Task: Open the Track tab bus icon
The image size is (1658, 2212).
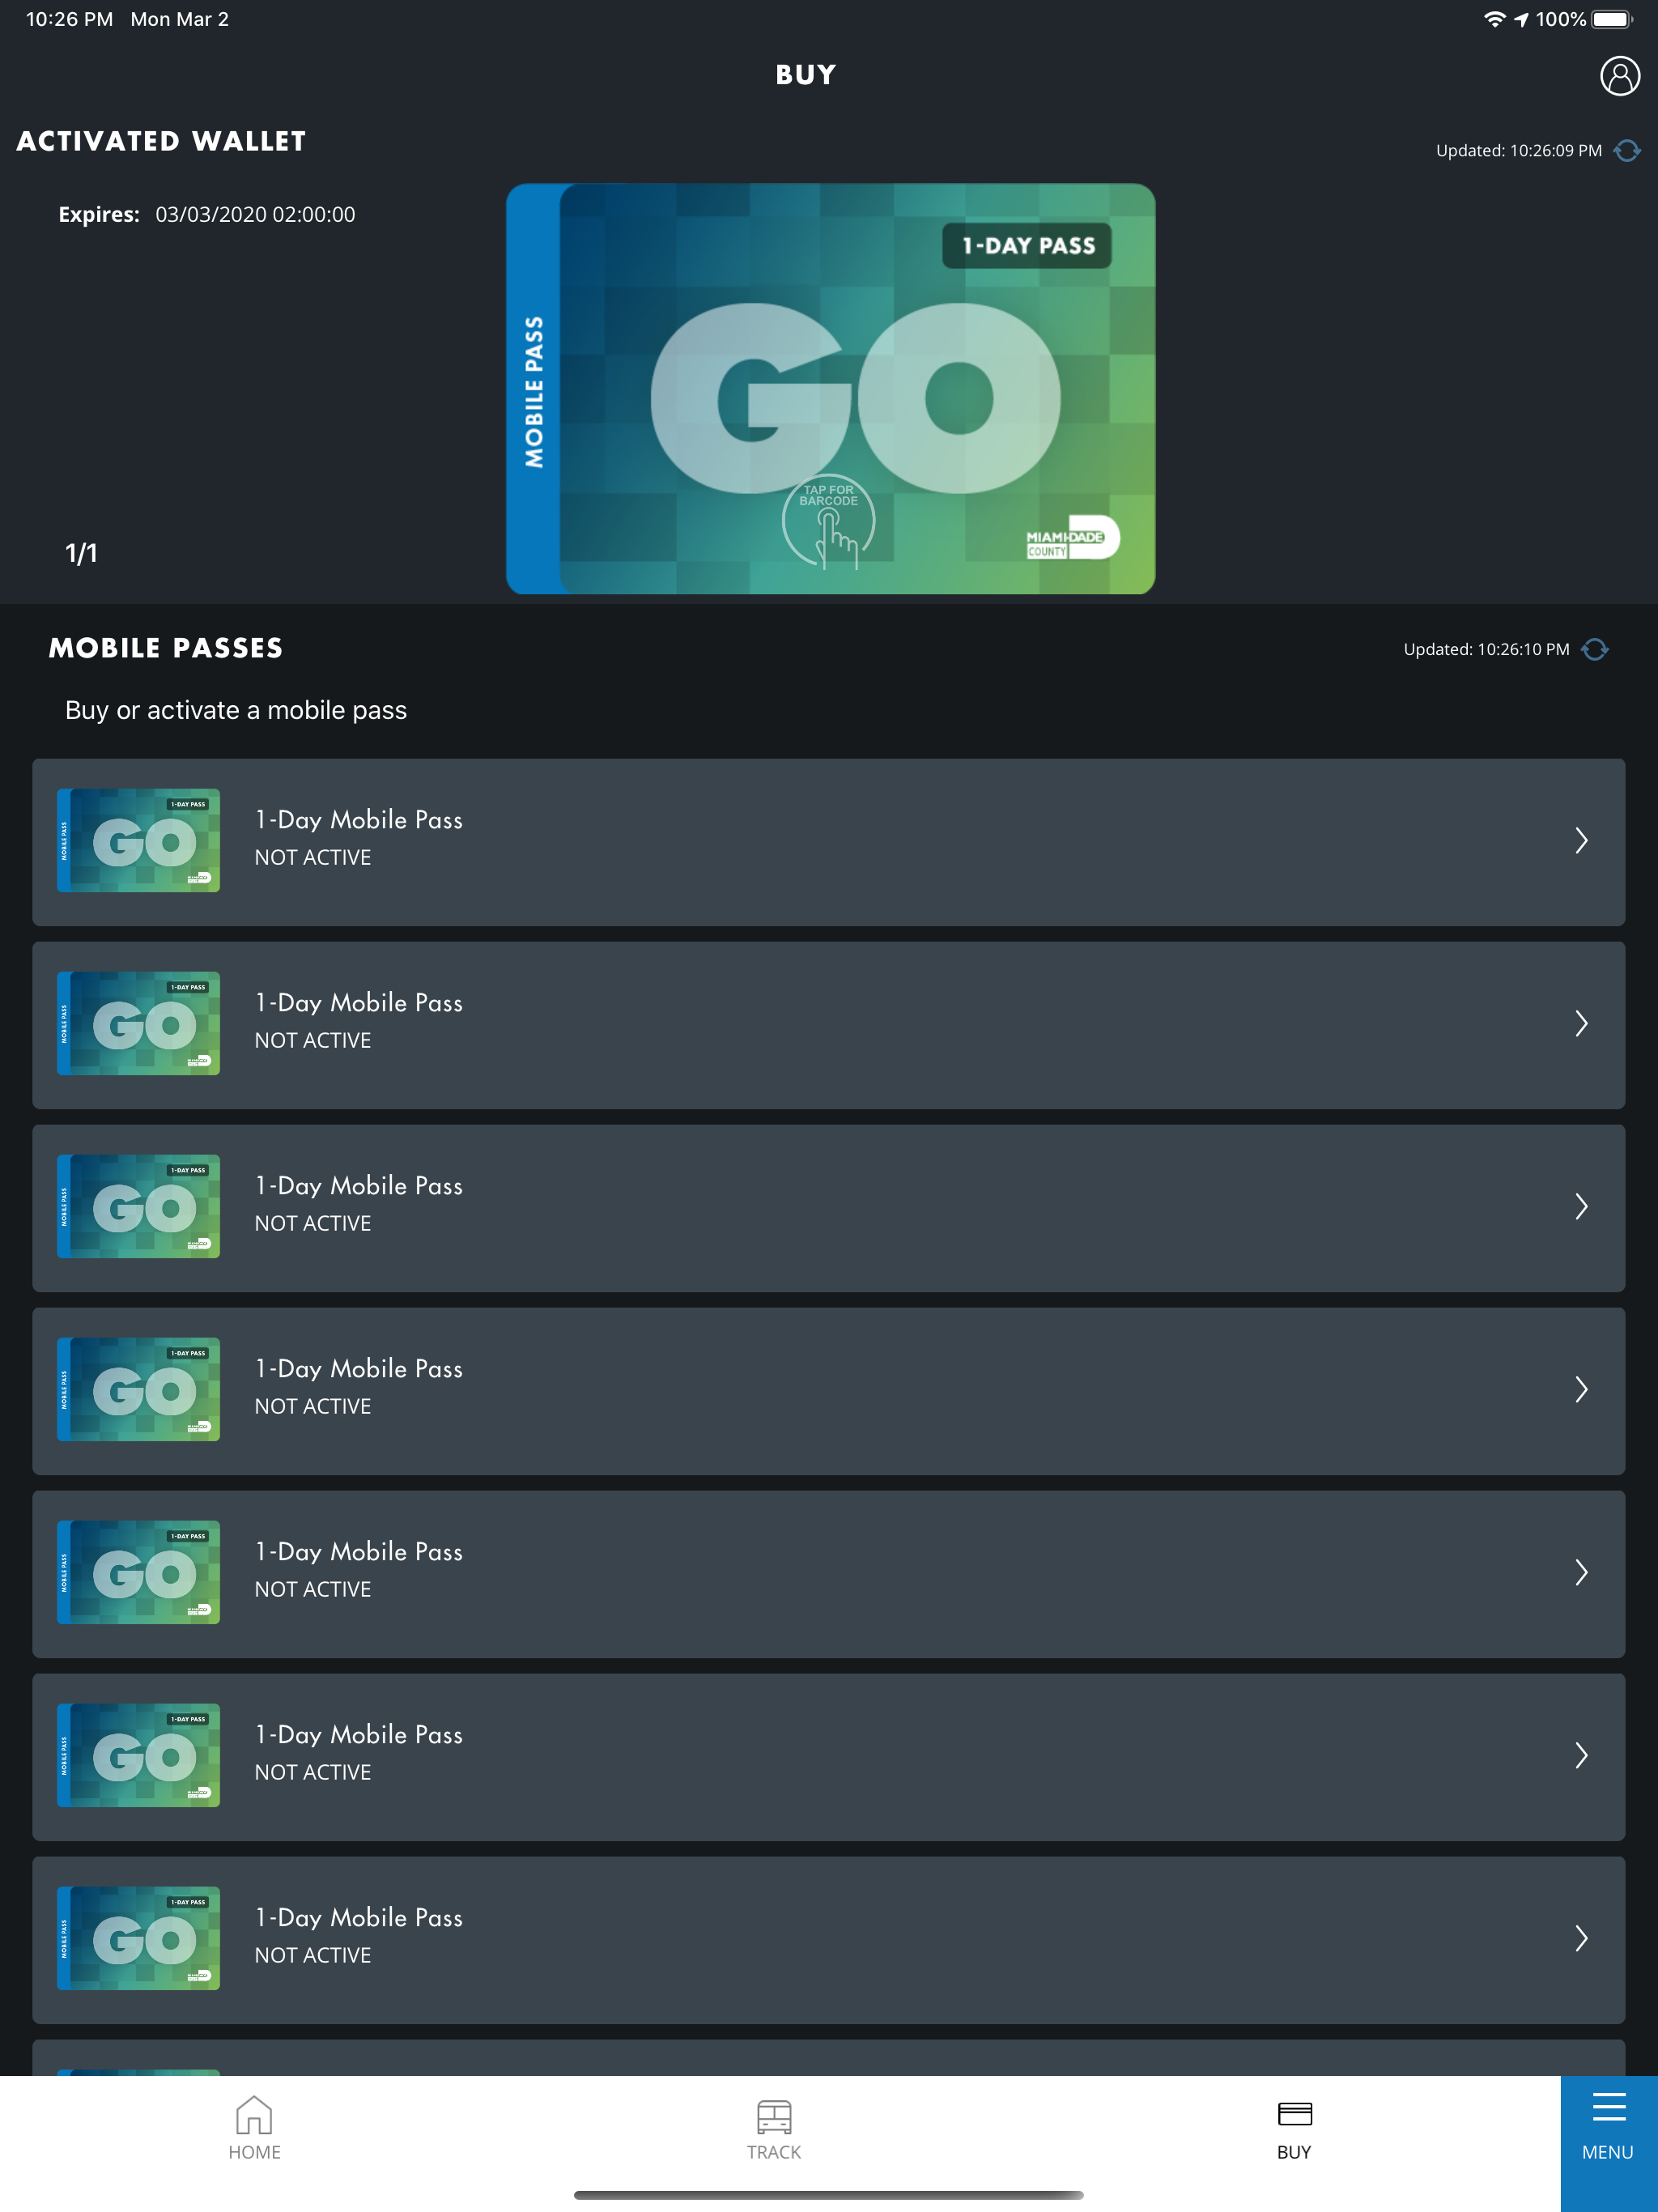Action: coord(774,2116)
